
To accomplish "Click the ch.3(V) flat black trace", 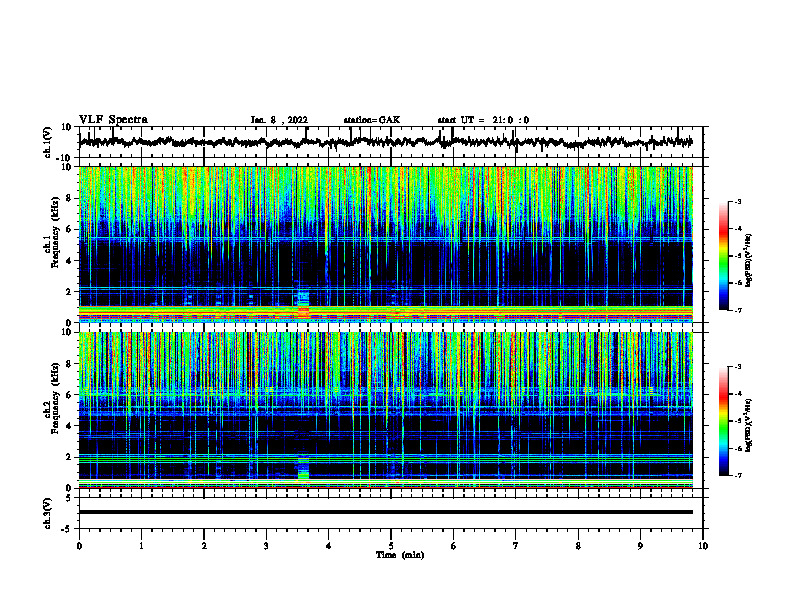I will (x=385, y=512).
